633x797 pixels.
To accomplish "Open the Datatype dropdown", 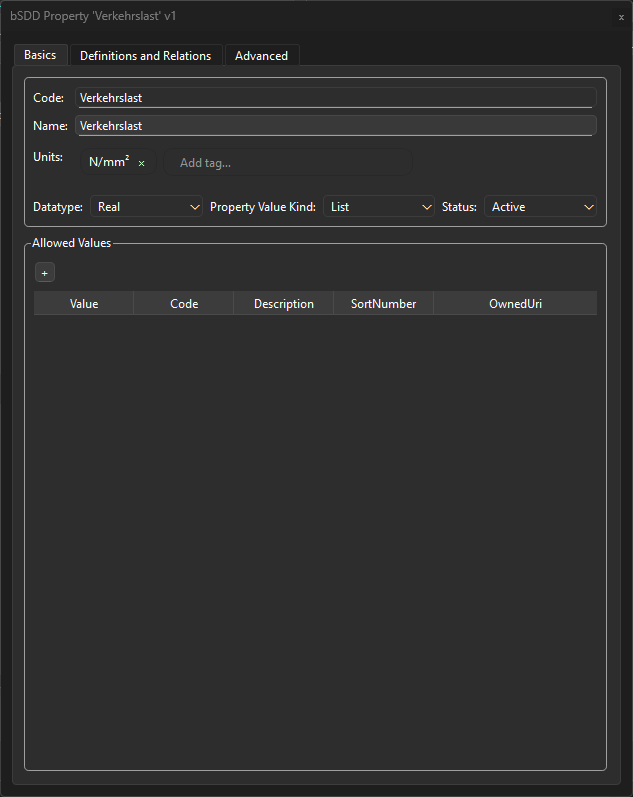I will [146, 207].
